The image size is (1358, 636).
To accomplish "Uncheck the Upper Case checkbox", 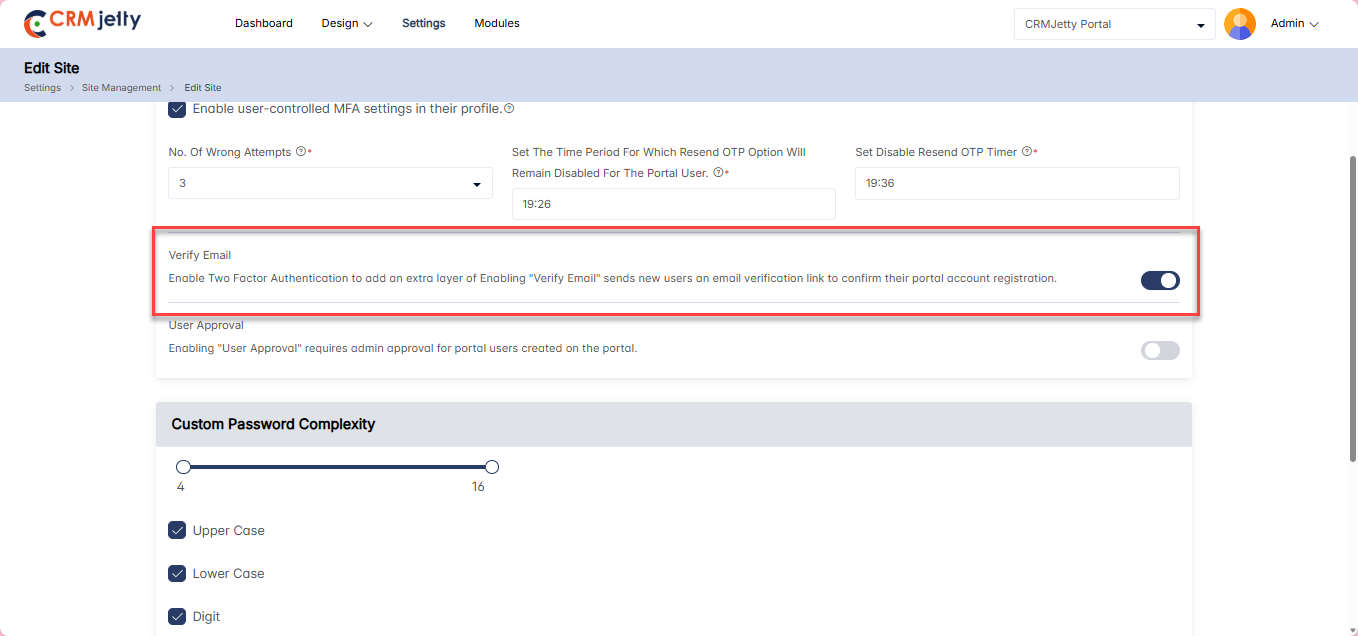I will coord(177,530).
